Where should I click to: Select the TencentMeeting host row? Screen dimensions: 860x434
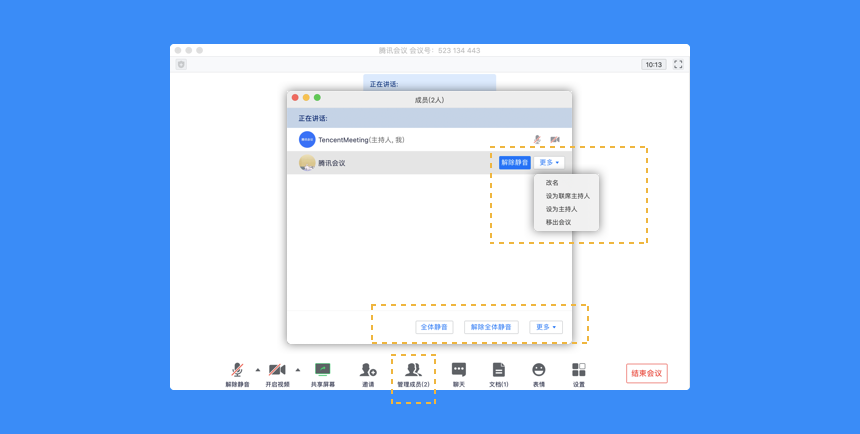click(x=429, y=139)
